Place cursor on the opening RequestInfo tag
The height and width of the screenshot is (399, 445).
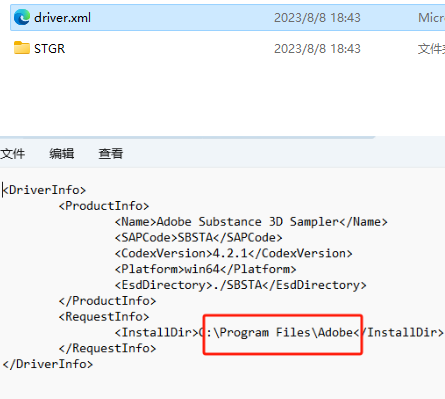point(104,317)
